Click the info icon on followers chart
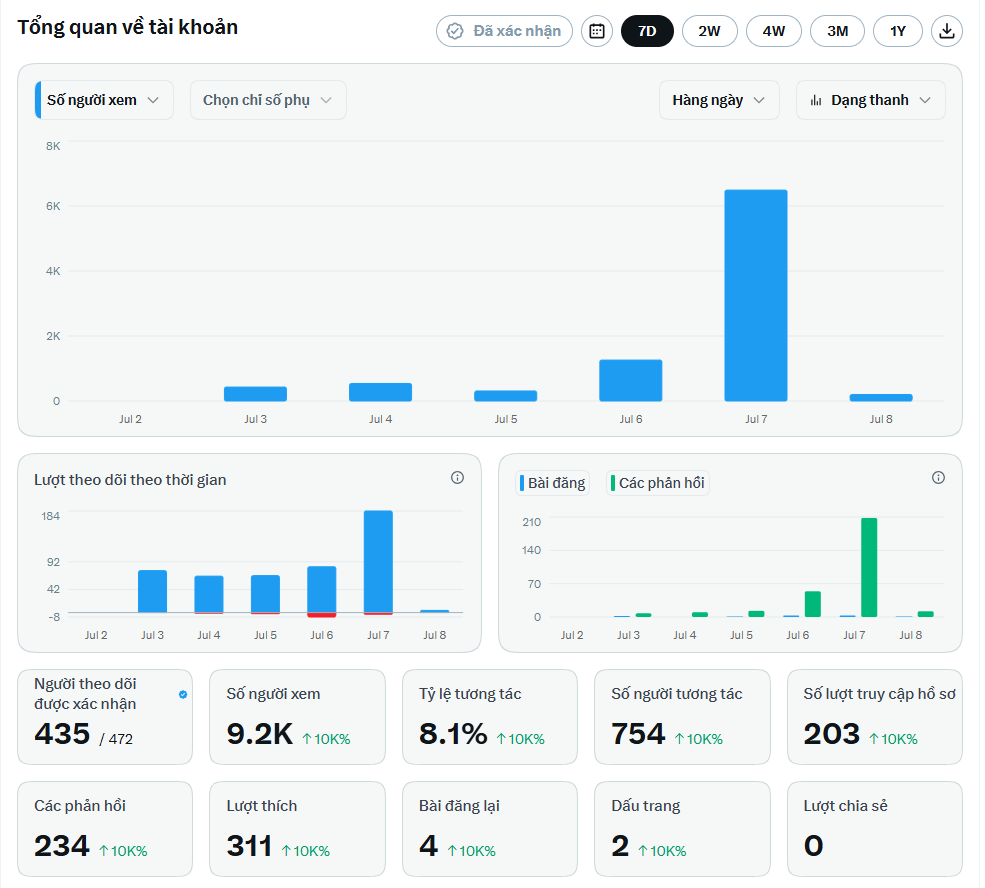Screen dimensions: 985x888 (x=457, y=478)
